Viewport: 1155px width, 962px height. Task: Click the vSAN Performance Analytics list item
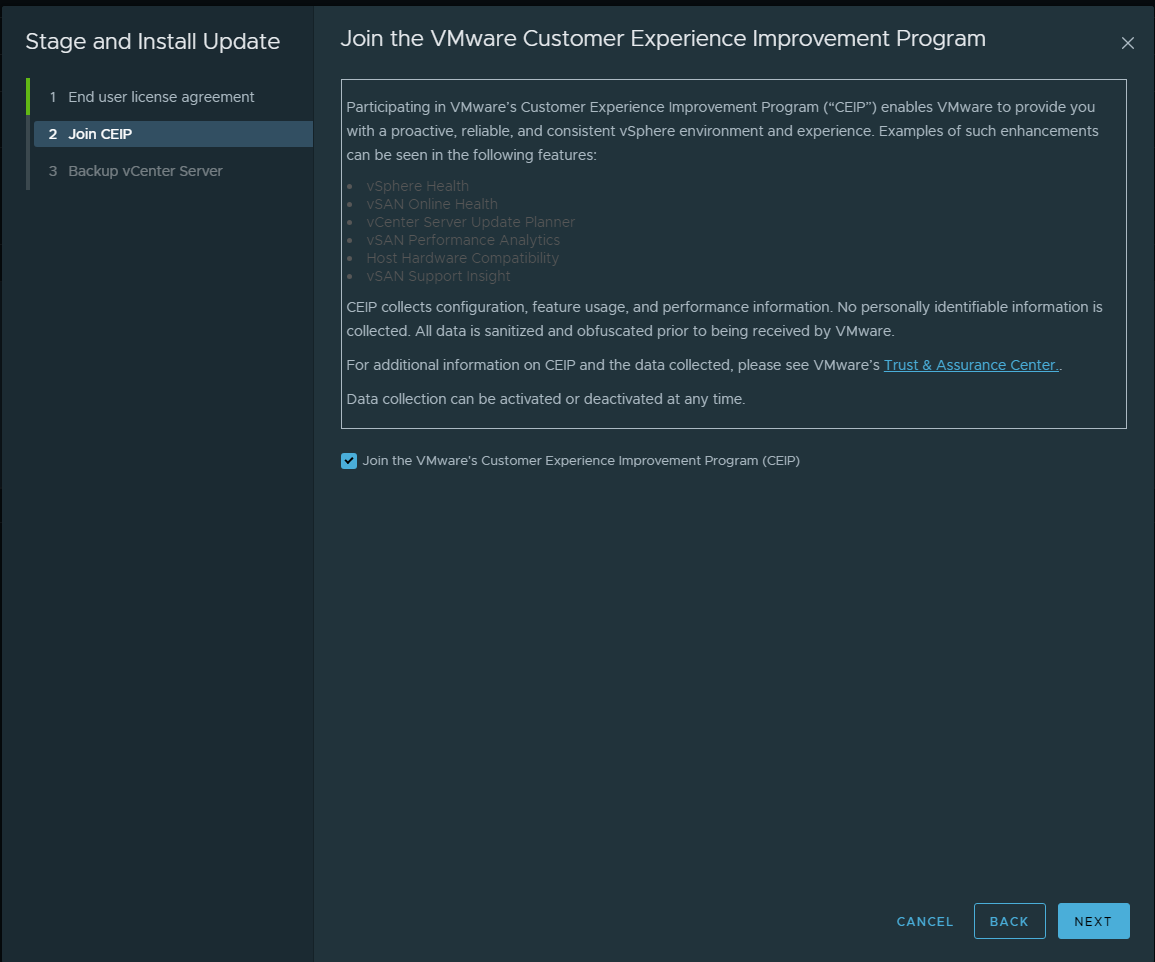463,240
